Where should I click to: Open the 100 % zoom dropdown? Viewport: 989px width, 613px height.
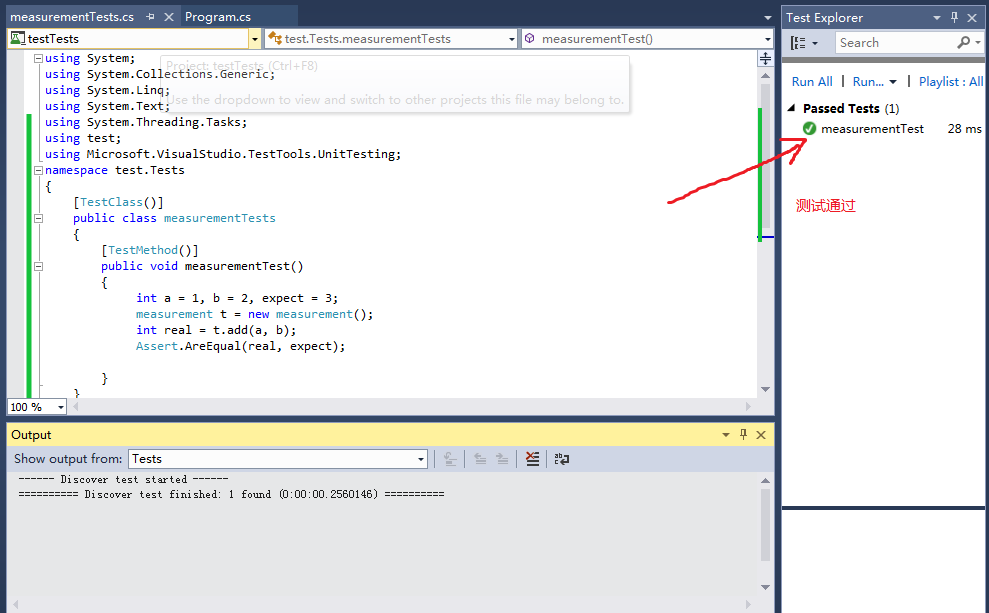click(61, 407)
